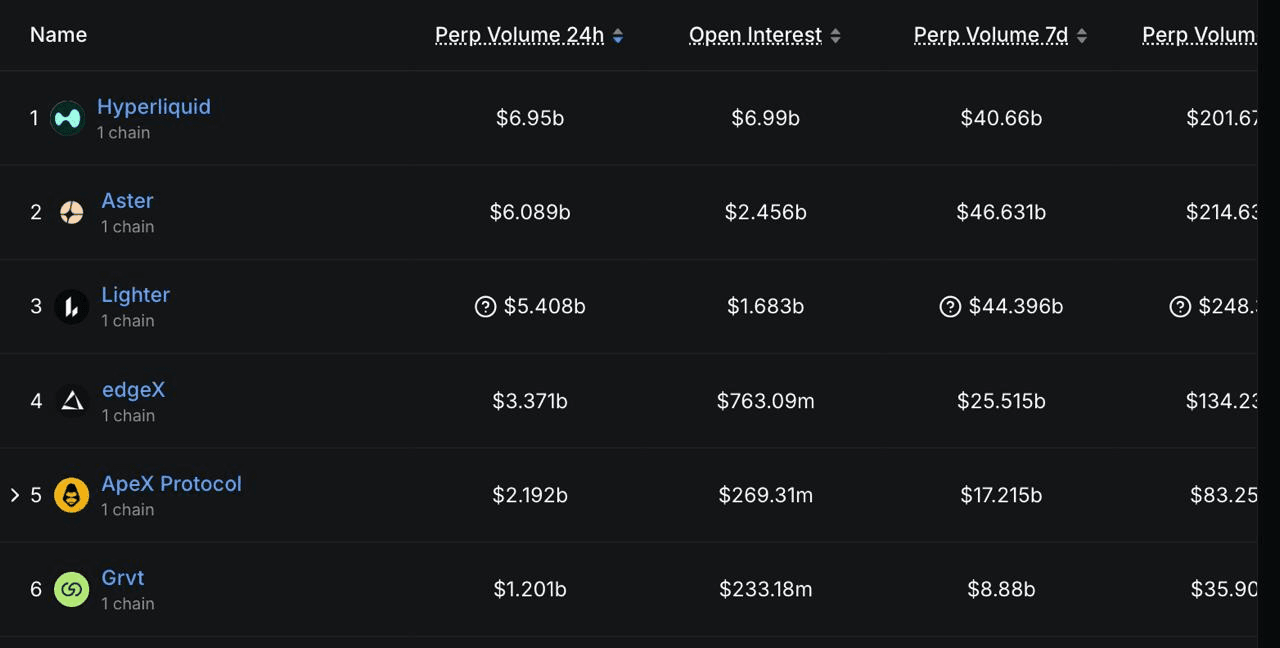Open the Lighter protocol link
Screen dimensions: 1280x648
point(135,295)
